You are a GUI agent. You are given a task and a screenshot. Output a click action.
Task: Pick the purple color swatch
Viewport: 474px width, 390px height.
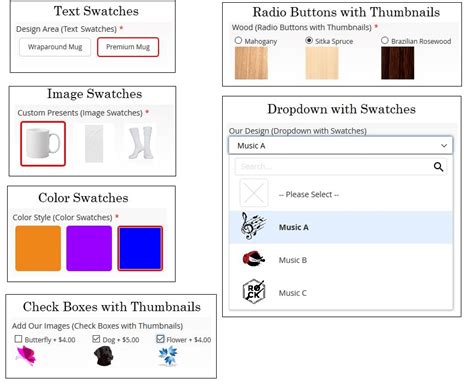pyautogui.click(x=89, y=248)
